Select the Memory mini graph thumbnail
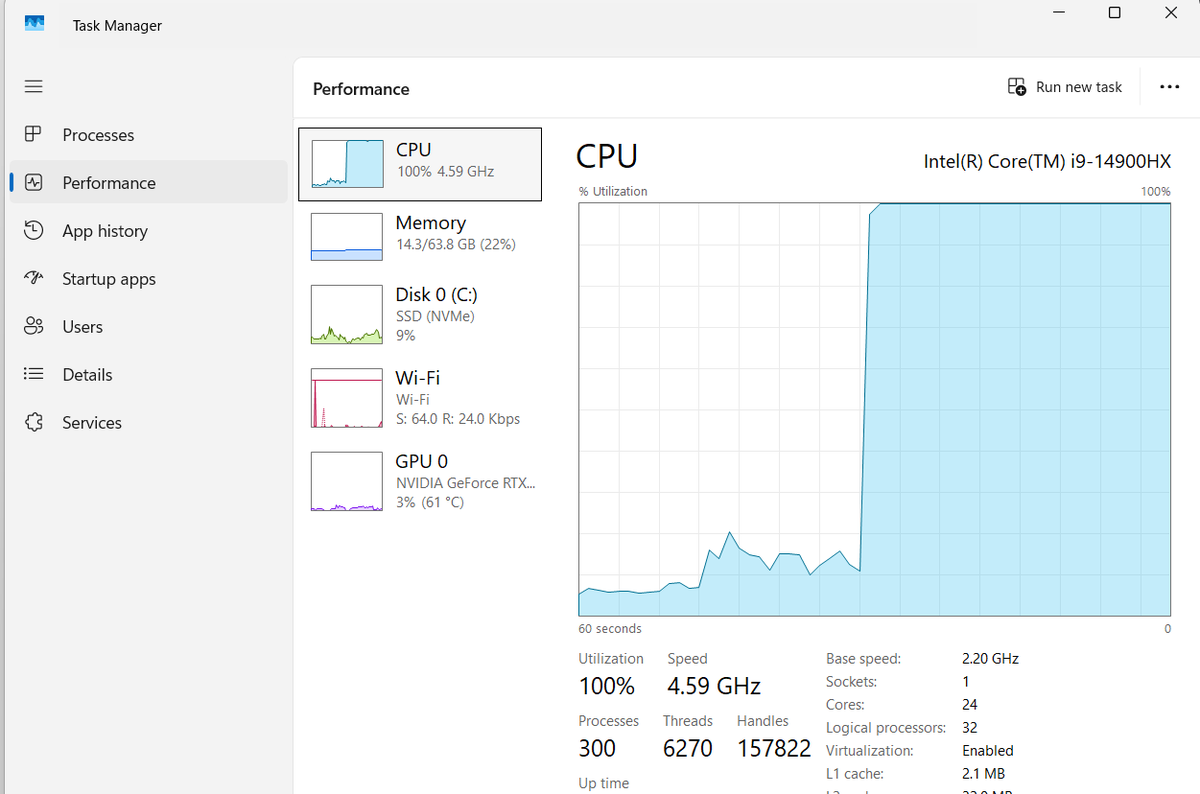Viewport: 1200px width, 794px height. coord(347,236)
